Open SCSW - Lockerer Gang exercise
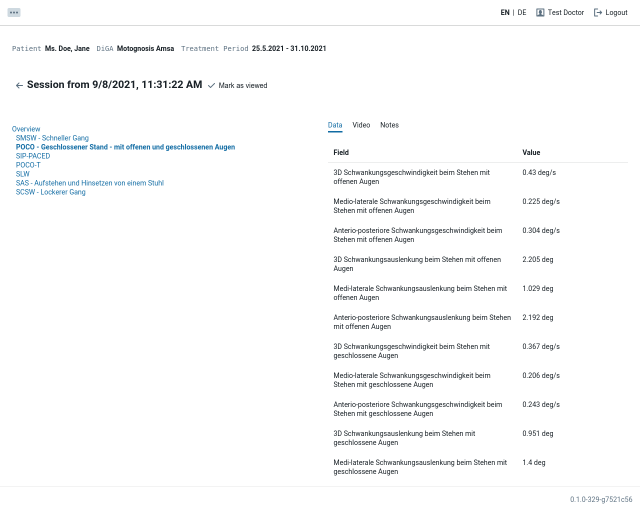 click(x=50, y=192)
